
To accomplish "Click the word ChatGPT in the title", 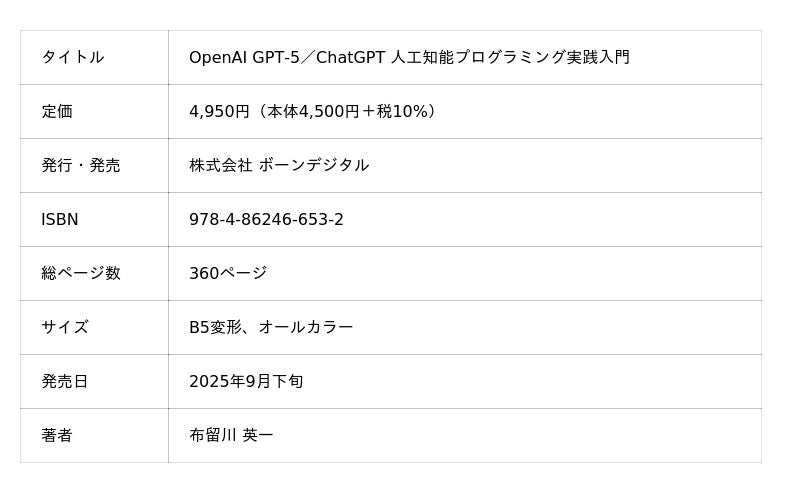I will 350,58.
